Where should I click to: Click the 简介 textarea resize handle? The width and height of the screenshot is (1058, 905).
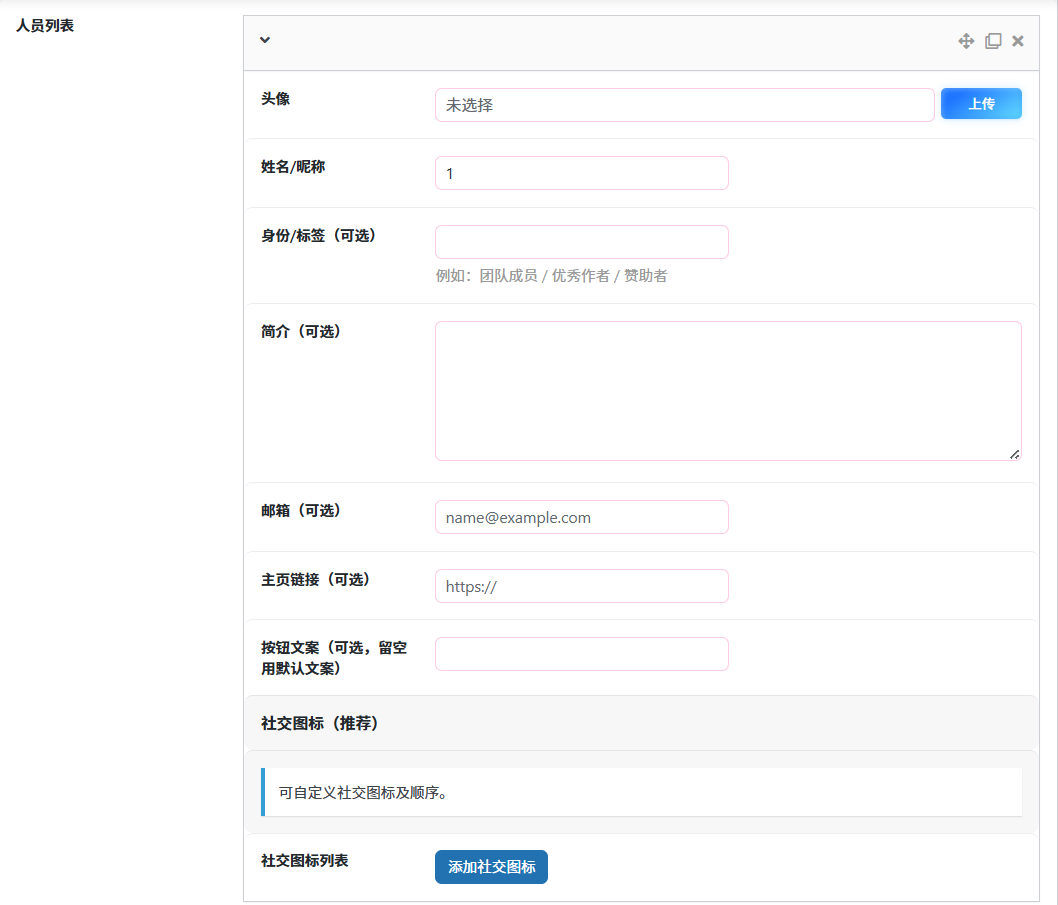coord(1014,454)
